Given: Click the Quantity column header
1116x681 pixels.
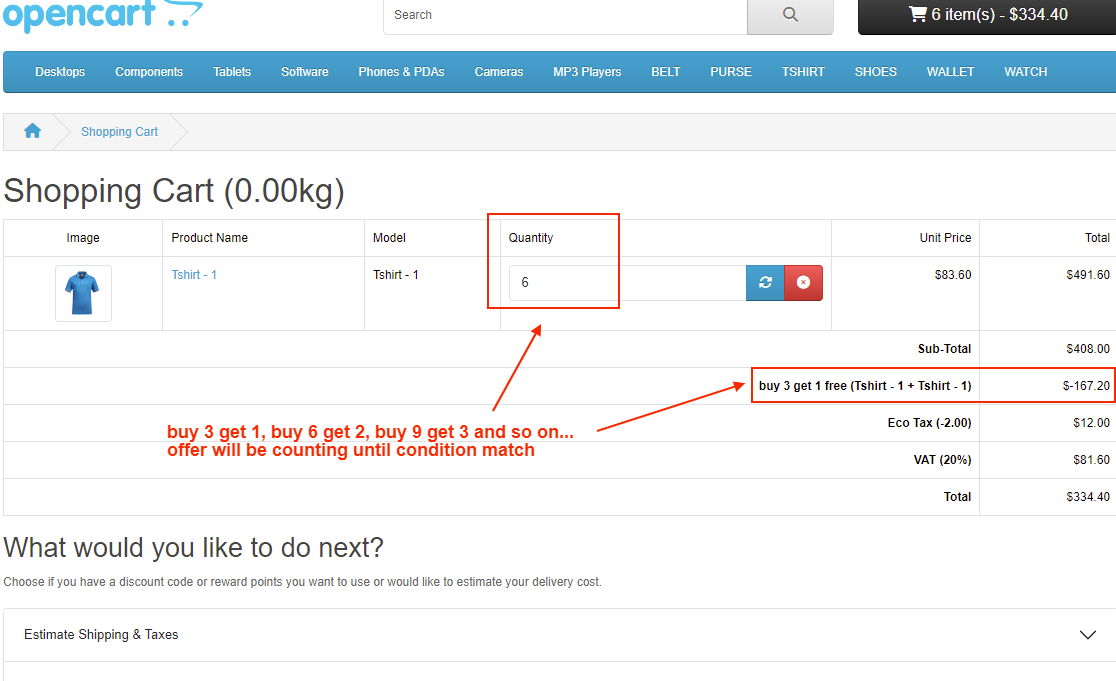Looking at the screenshot, I should pos(531,238).
